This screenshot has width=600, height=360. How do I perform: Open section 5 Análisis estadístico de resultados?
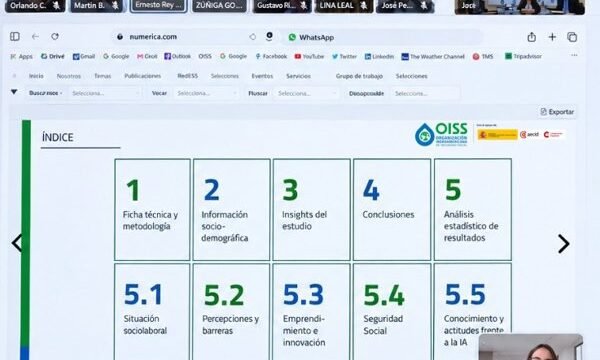pyautogui.click(x=473, y=210)
